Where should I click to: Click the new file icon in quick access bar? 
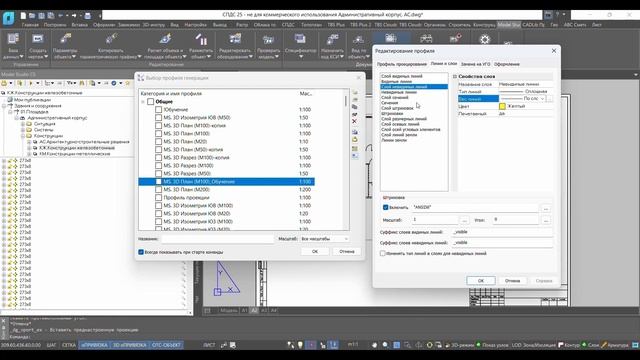click(23, 16)
